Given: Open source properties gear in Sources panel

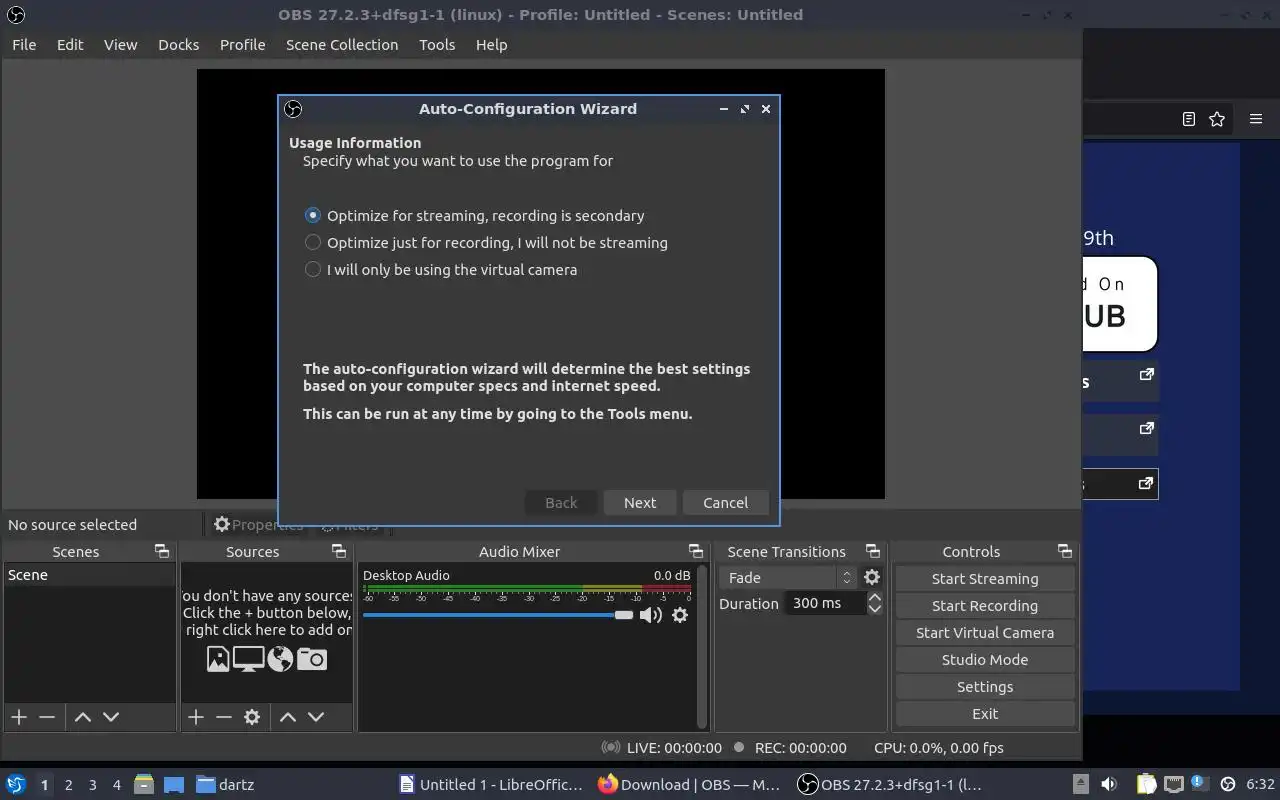Looking at the screenshot, I should [252, 717].
